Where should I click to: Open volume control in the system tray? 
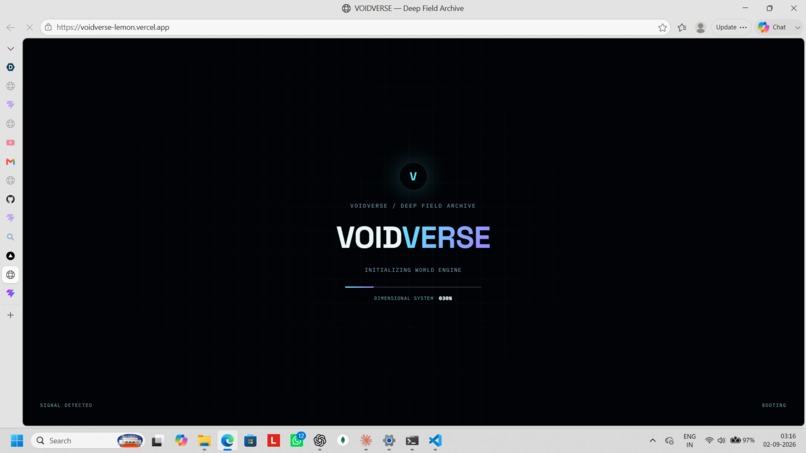(722, 441)
